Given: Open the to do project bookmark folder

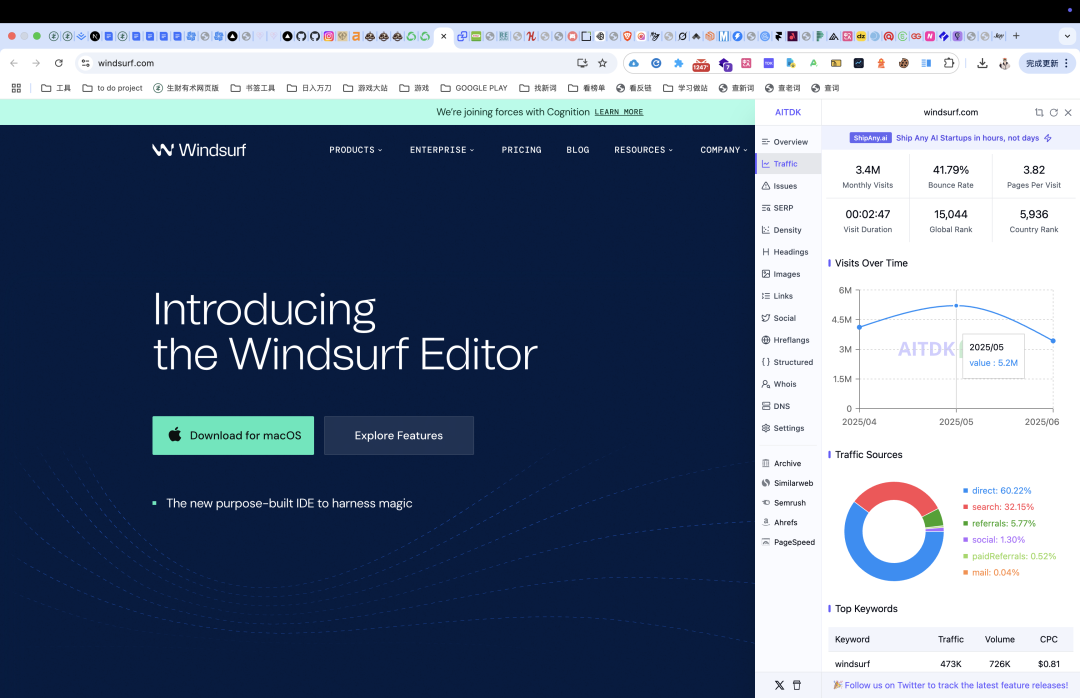Looking at the screenshot, I should pos(112,88).
